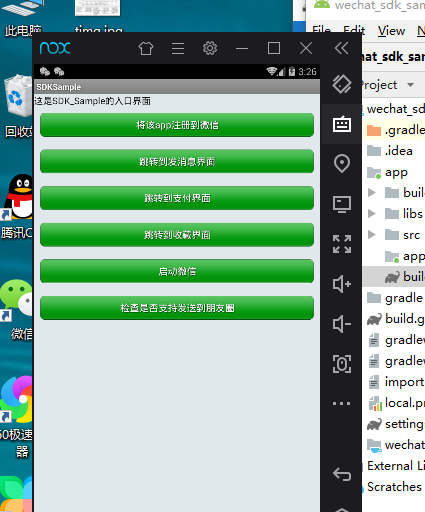The image size is (425, 512).
Task: Expand the build folder under app
Action: click(371, 193)
